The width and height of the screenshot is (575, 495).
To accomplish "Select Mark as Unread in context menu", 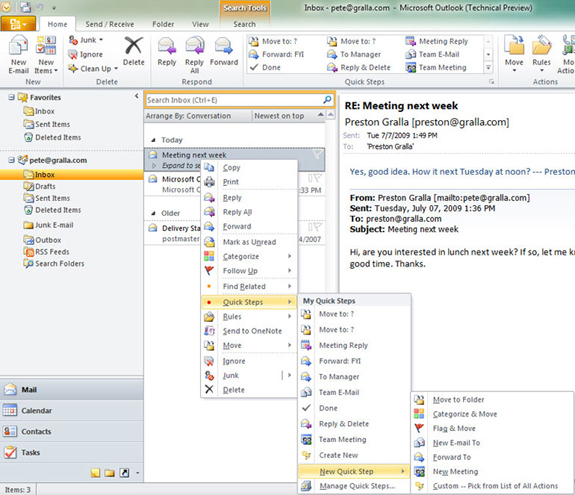I will 249,242.
